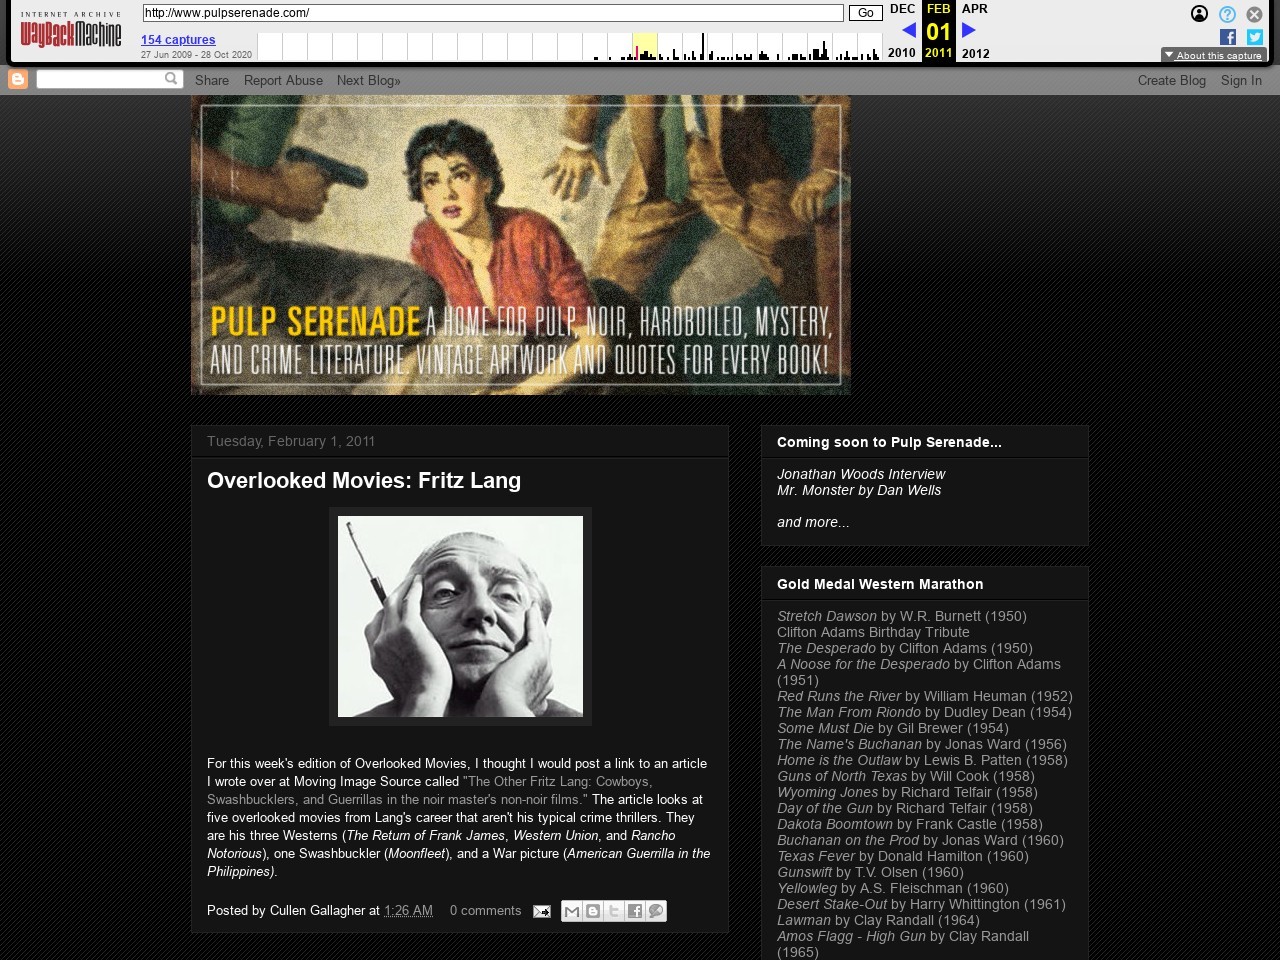Click the Fritz Lang portrait photo
The height and width of the screenshot is (960, 1280).
pos(460,616)
